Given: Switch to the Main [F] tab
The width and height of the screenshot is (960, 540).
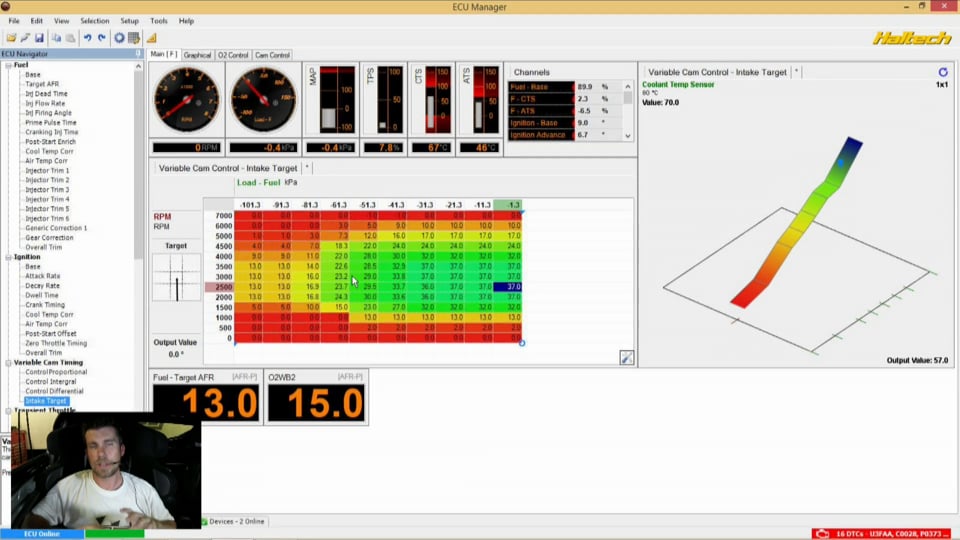Looking at the screenshot, I should pos(163,54).
